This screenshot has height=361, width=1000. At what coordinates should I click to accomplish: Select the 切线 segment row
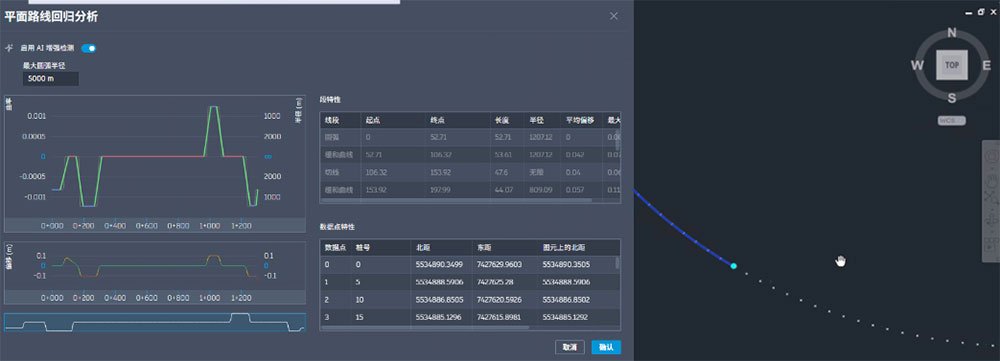pos(470,172)
